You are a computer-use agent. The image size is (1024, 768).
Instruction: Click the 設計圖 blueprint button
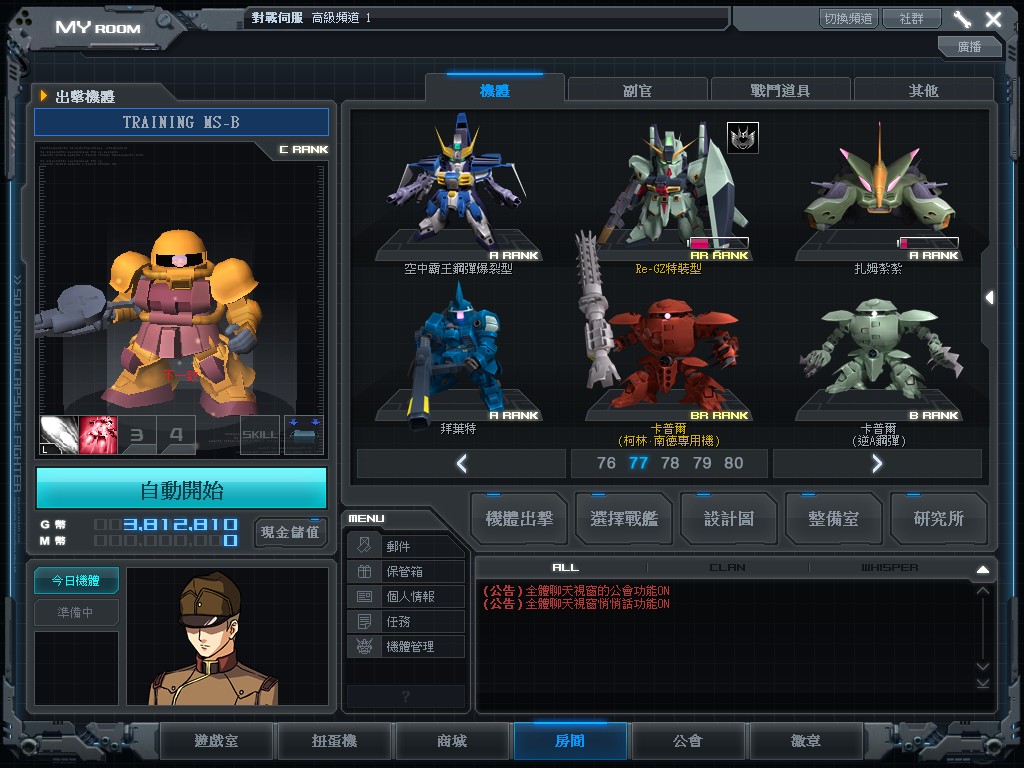(x=729, y=519)
